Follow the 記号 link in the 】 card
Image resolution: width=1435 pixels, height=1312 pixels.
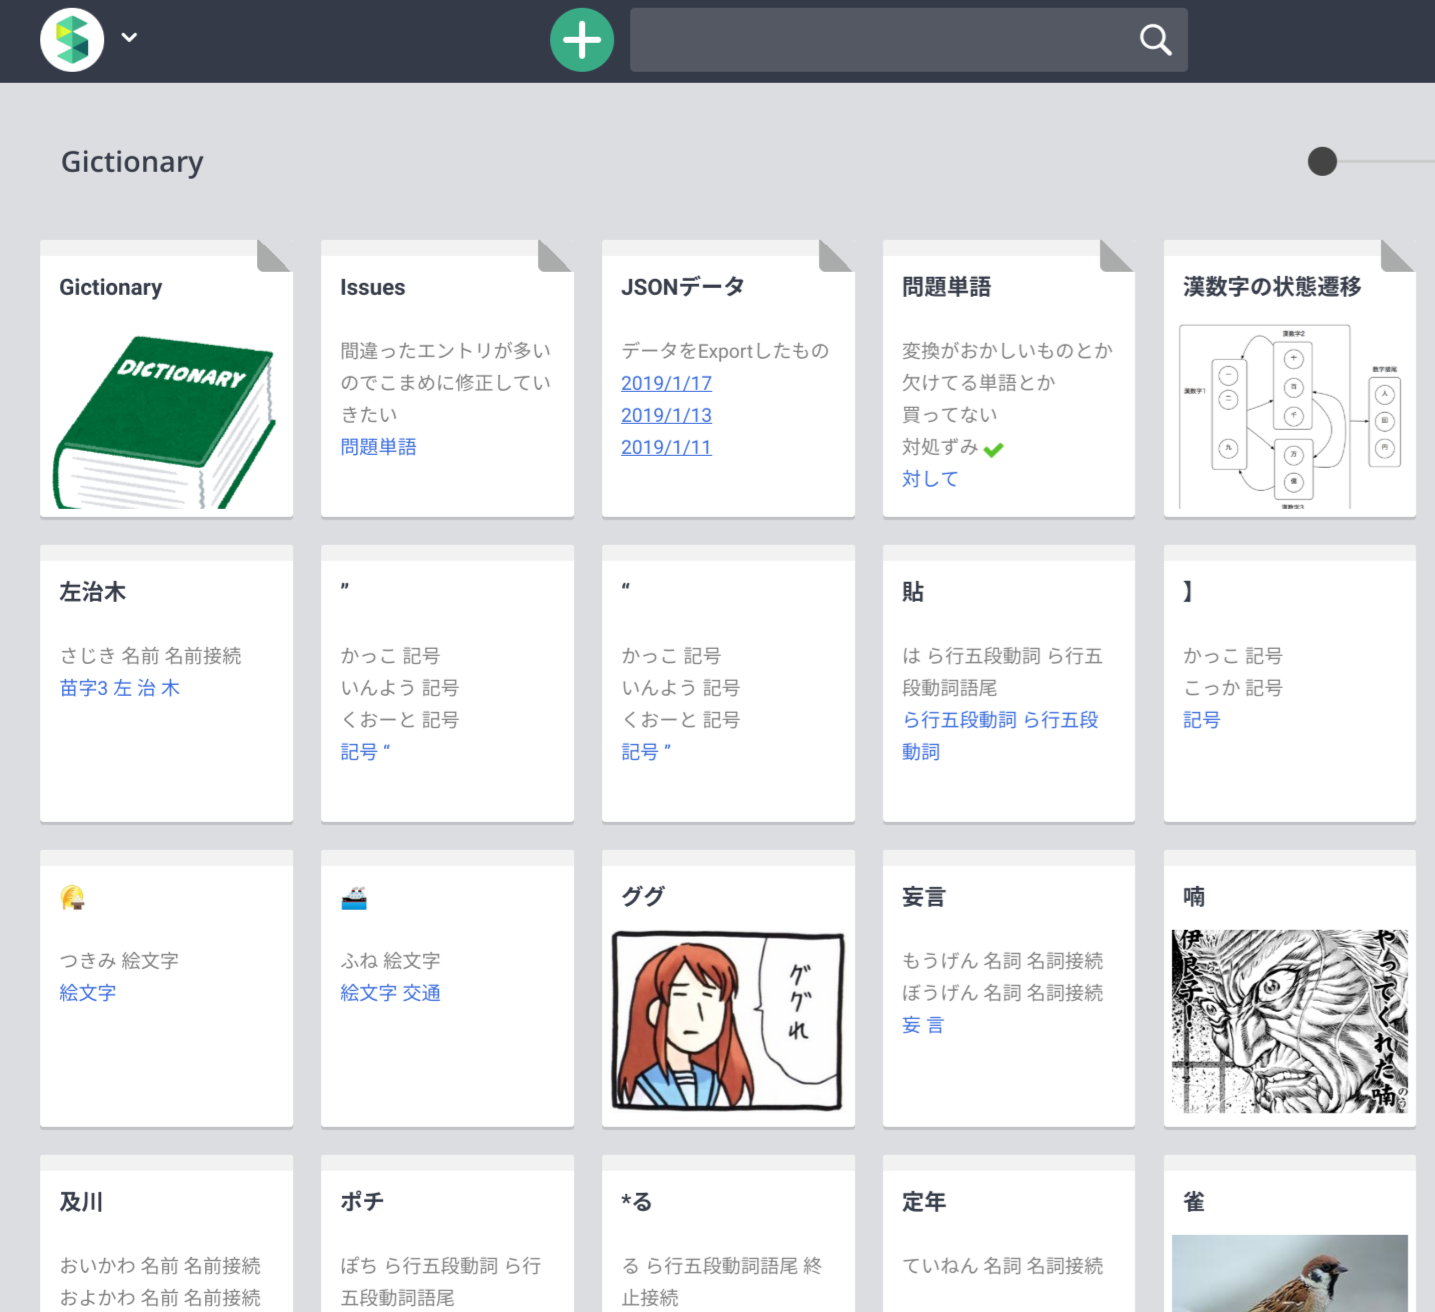(x=1202, y=720)
